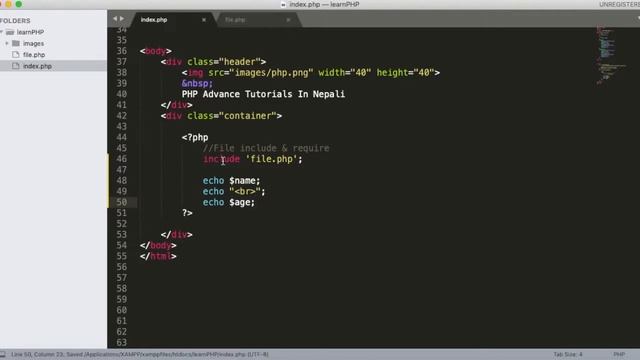Click the PHP Advance Tutorials In Nepali text
Image resolution: width=640 pixels, height=360 pixels.
click(x=263, y=94)
